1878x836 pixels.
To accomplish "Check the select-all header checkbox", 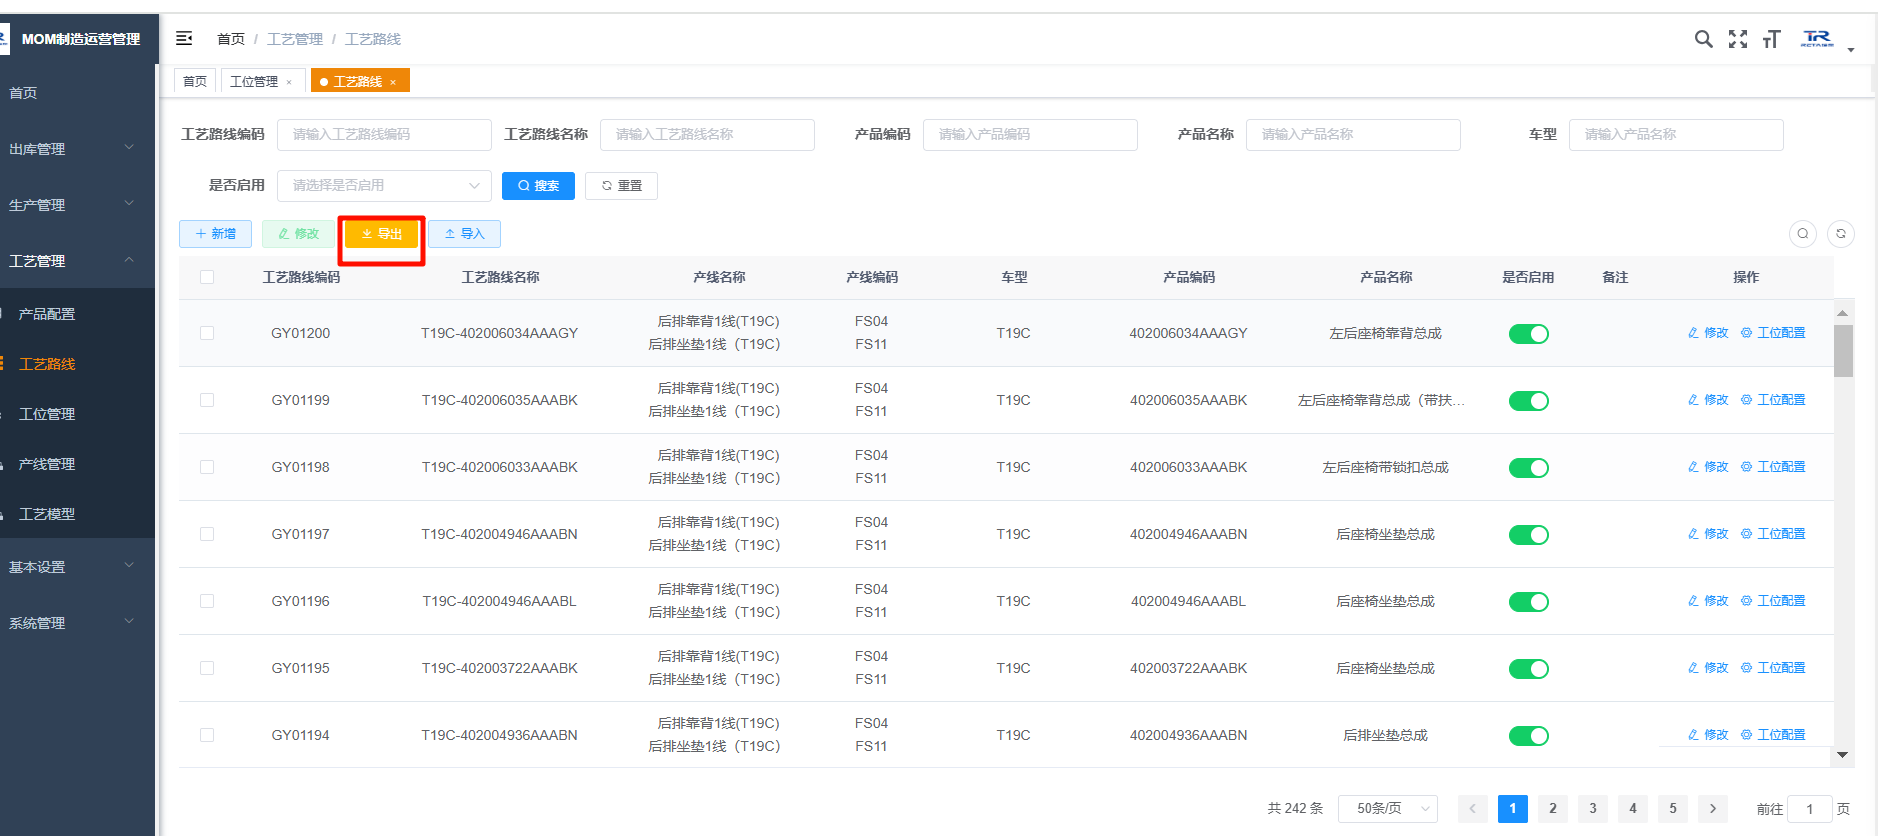I will (x=207, y=277).
